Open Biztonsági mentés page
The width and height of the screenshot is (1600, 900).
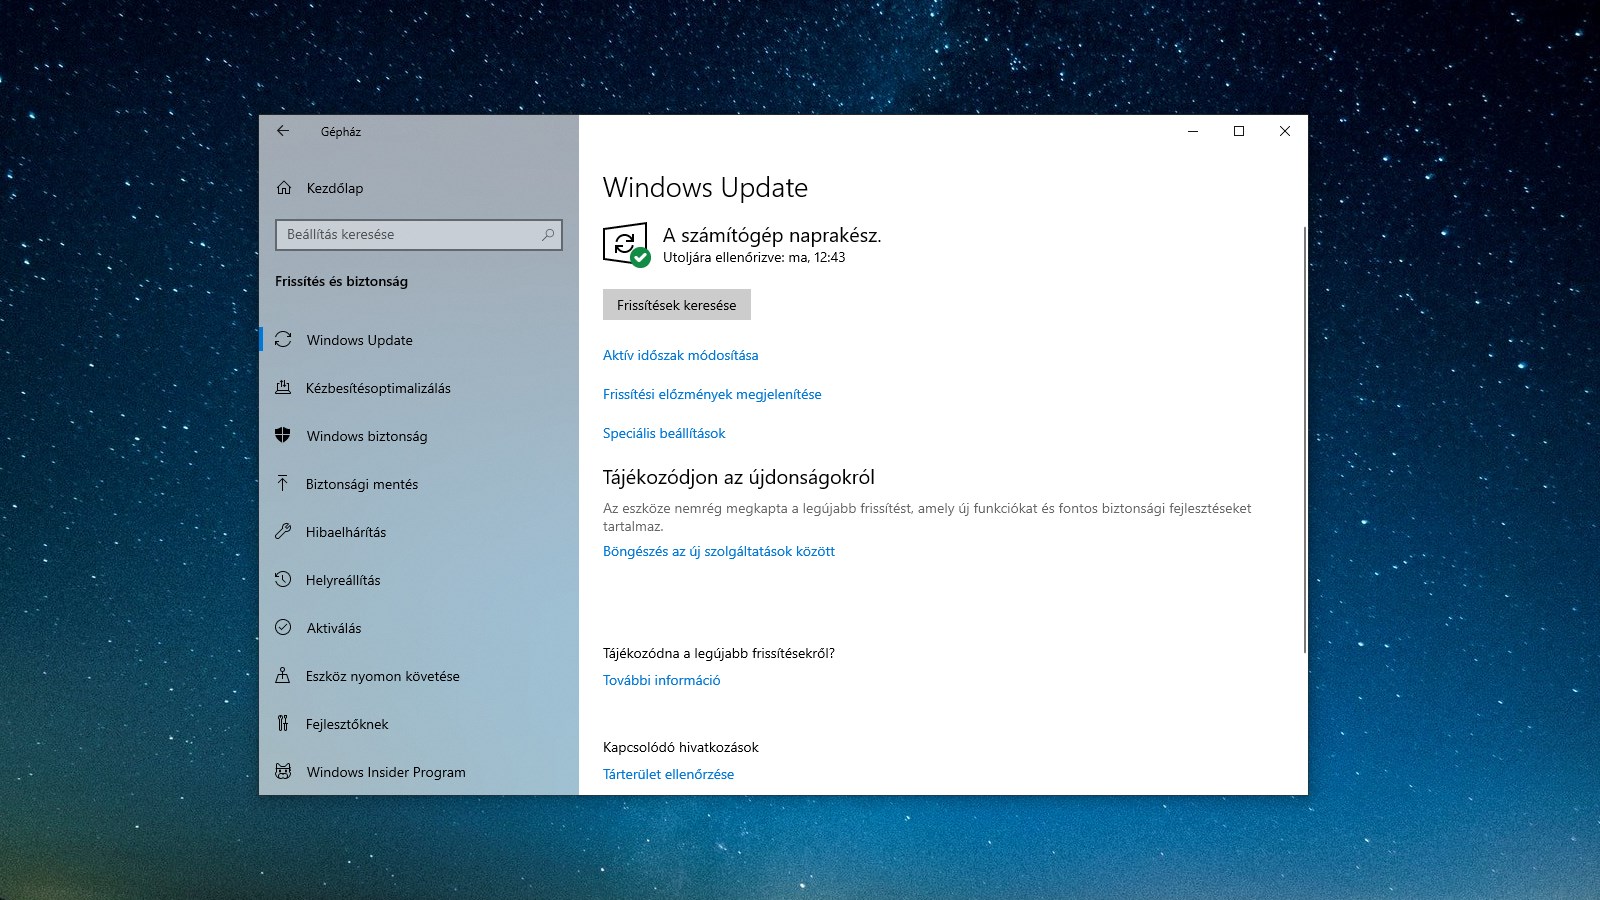(x=419, y=484)
